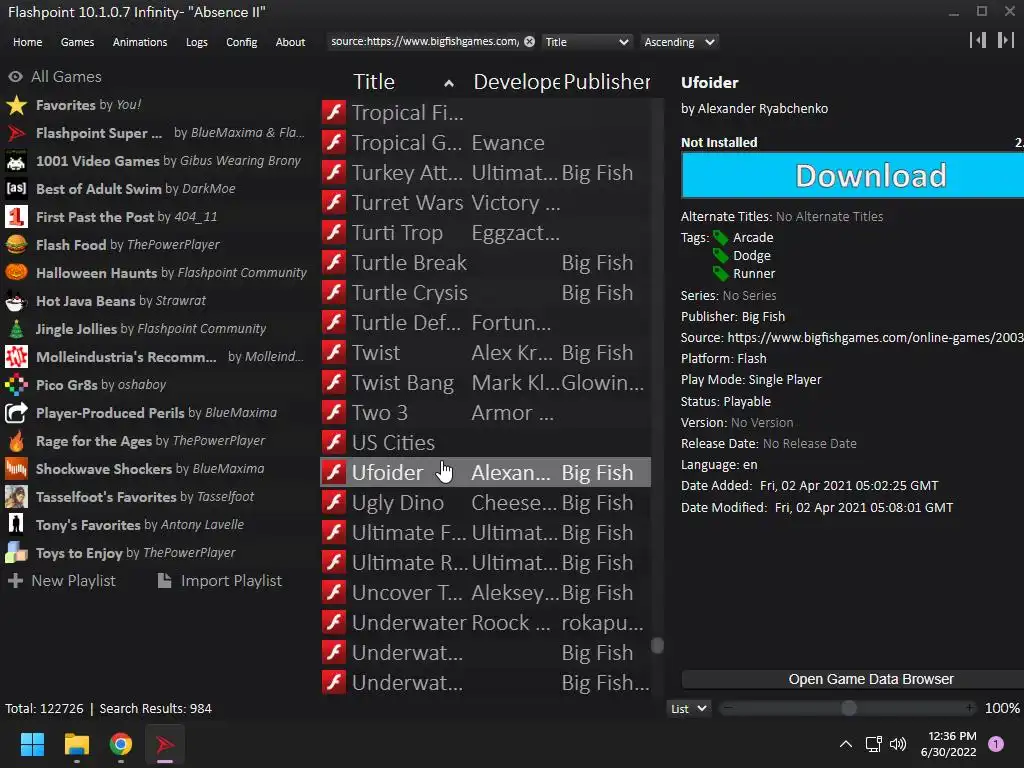Switch to the Animations tab
The image size is (1024, 768).
[x=140, y=42]
